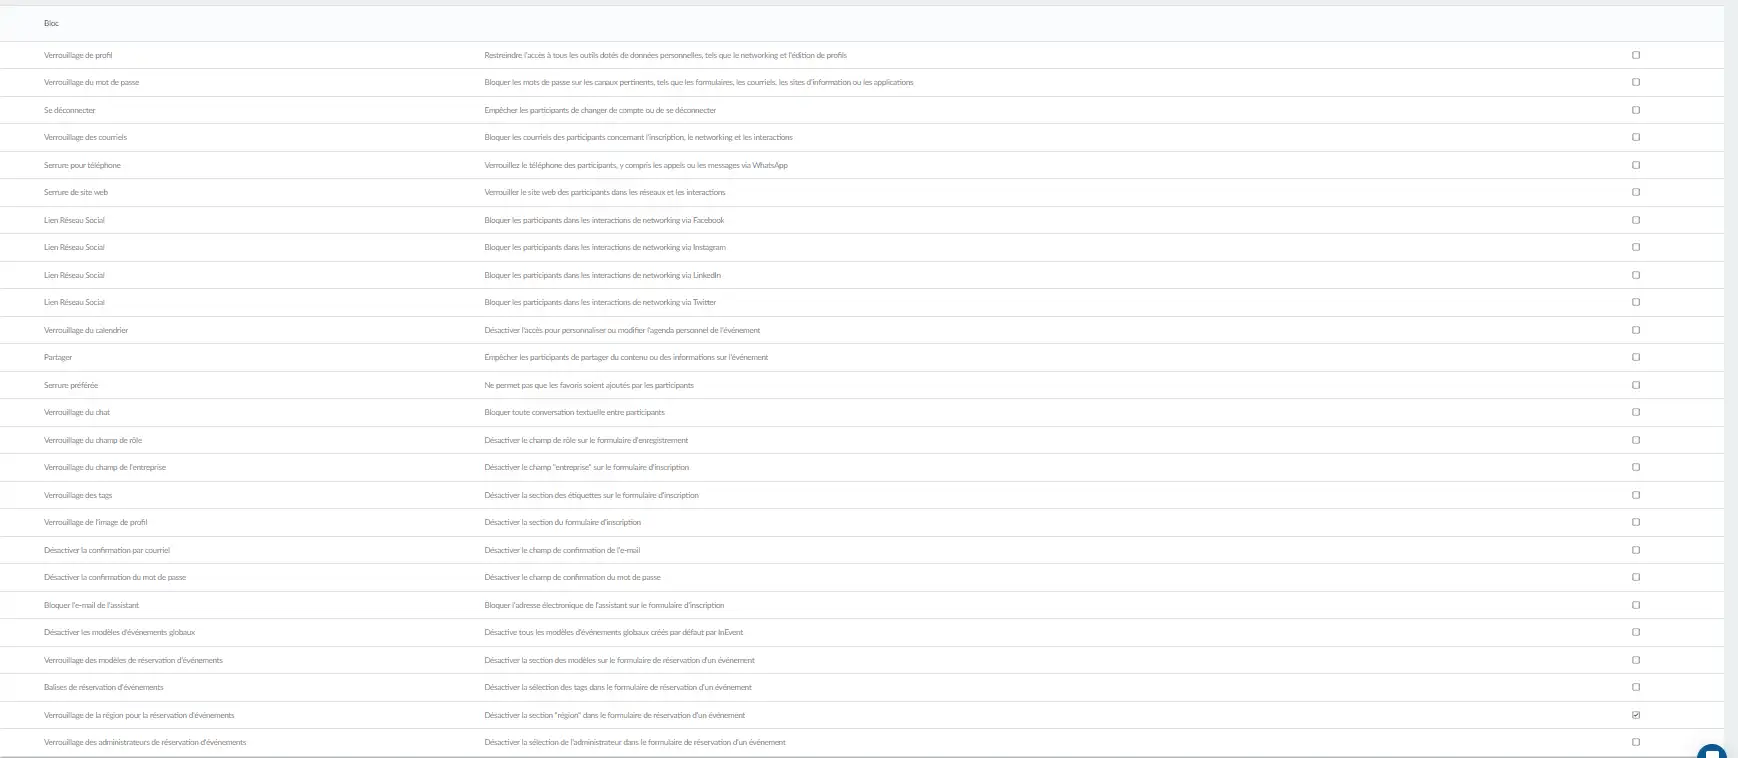Check the Partager row checkbox
Image resolution: width=1738 pixels, height=758 pixels.
pyautogui.click(x=1636, y=357)
